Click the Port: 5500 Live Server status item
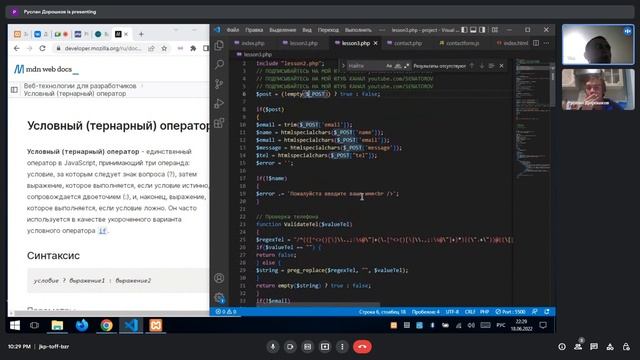 coord(511,312)
